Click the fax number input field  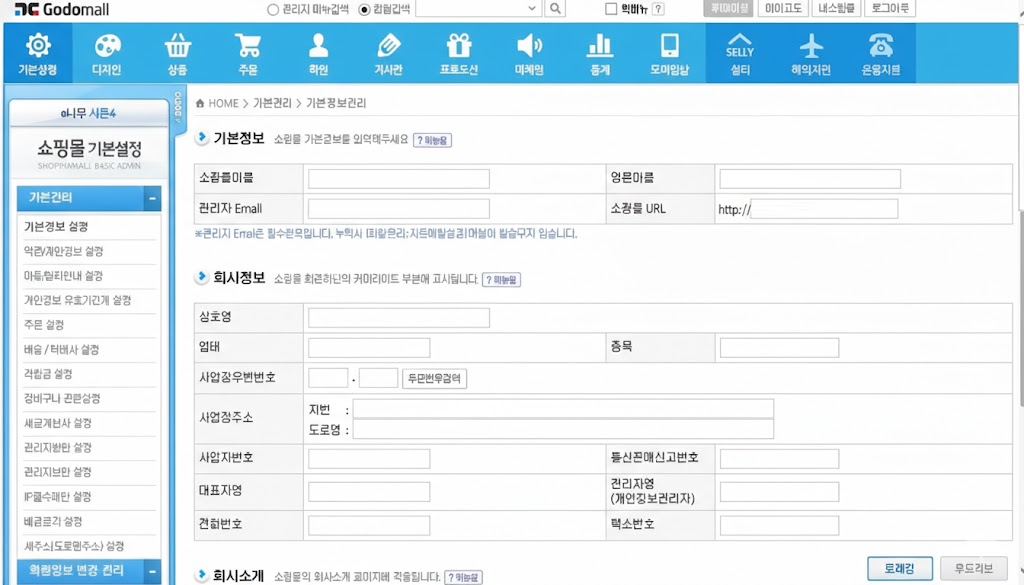(x=779, y=526)
